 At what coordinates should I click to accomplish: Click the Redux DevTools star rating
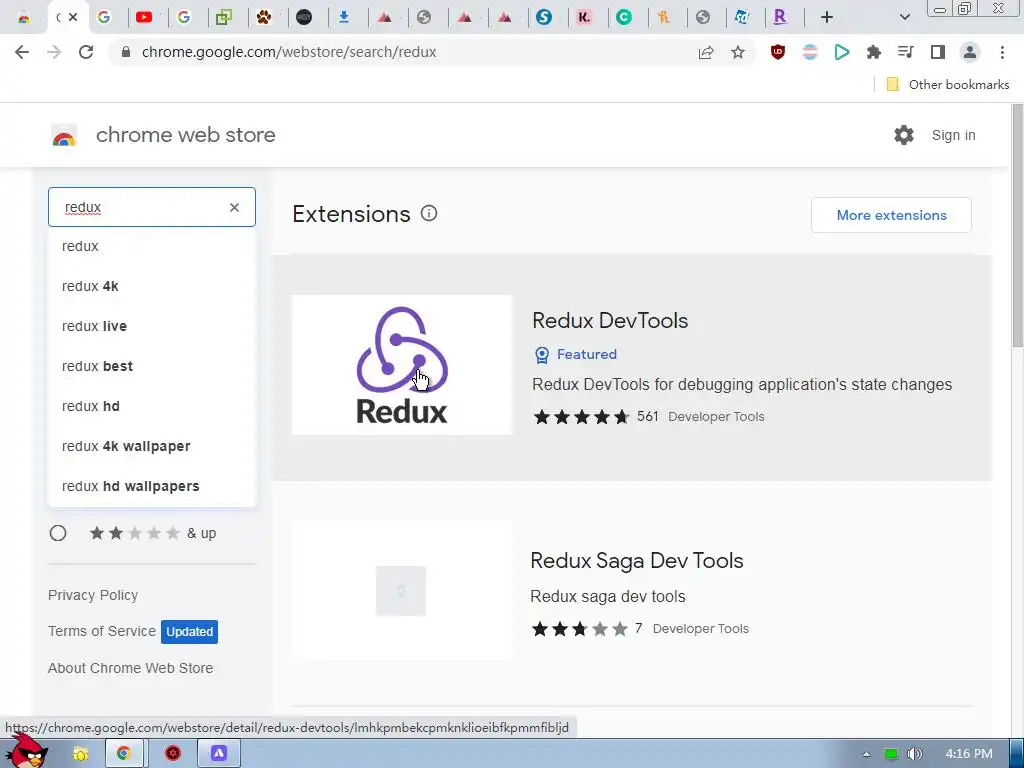point(581,417)
